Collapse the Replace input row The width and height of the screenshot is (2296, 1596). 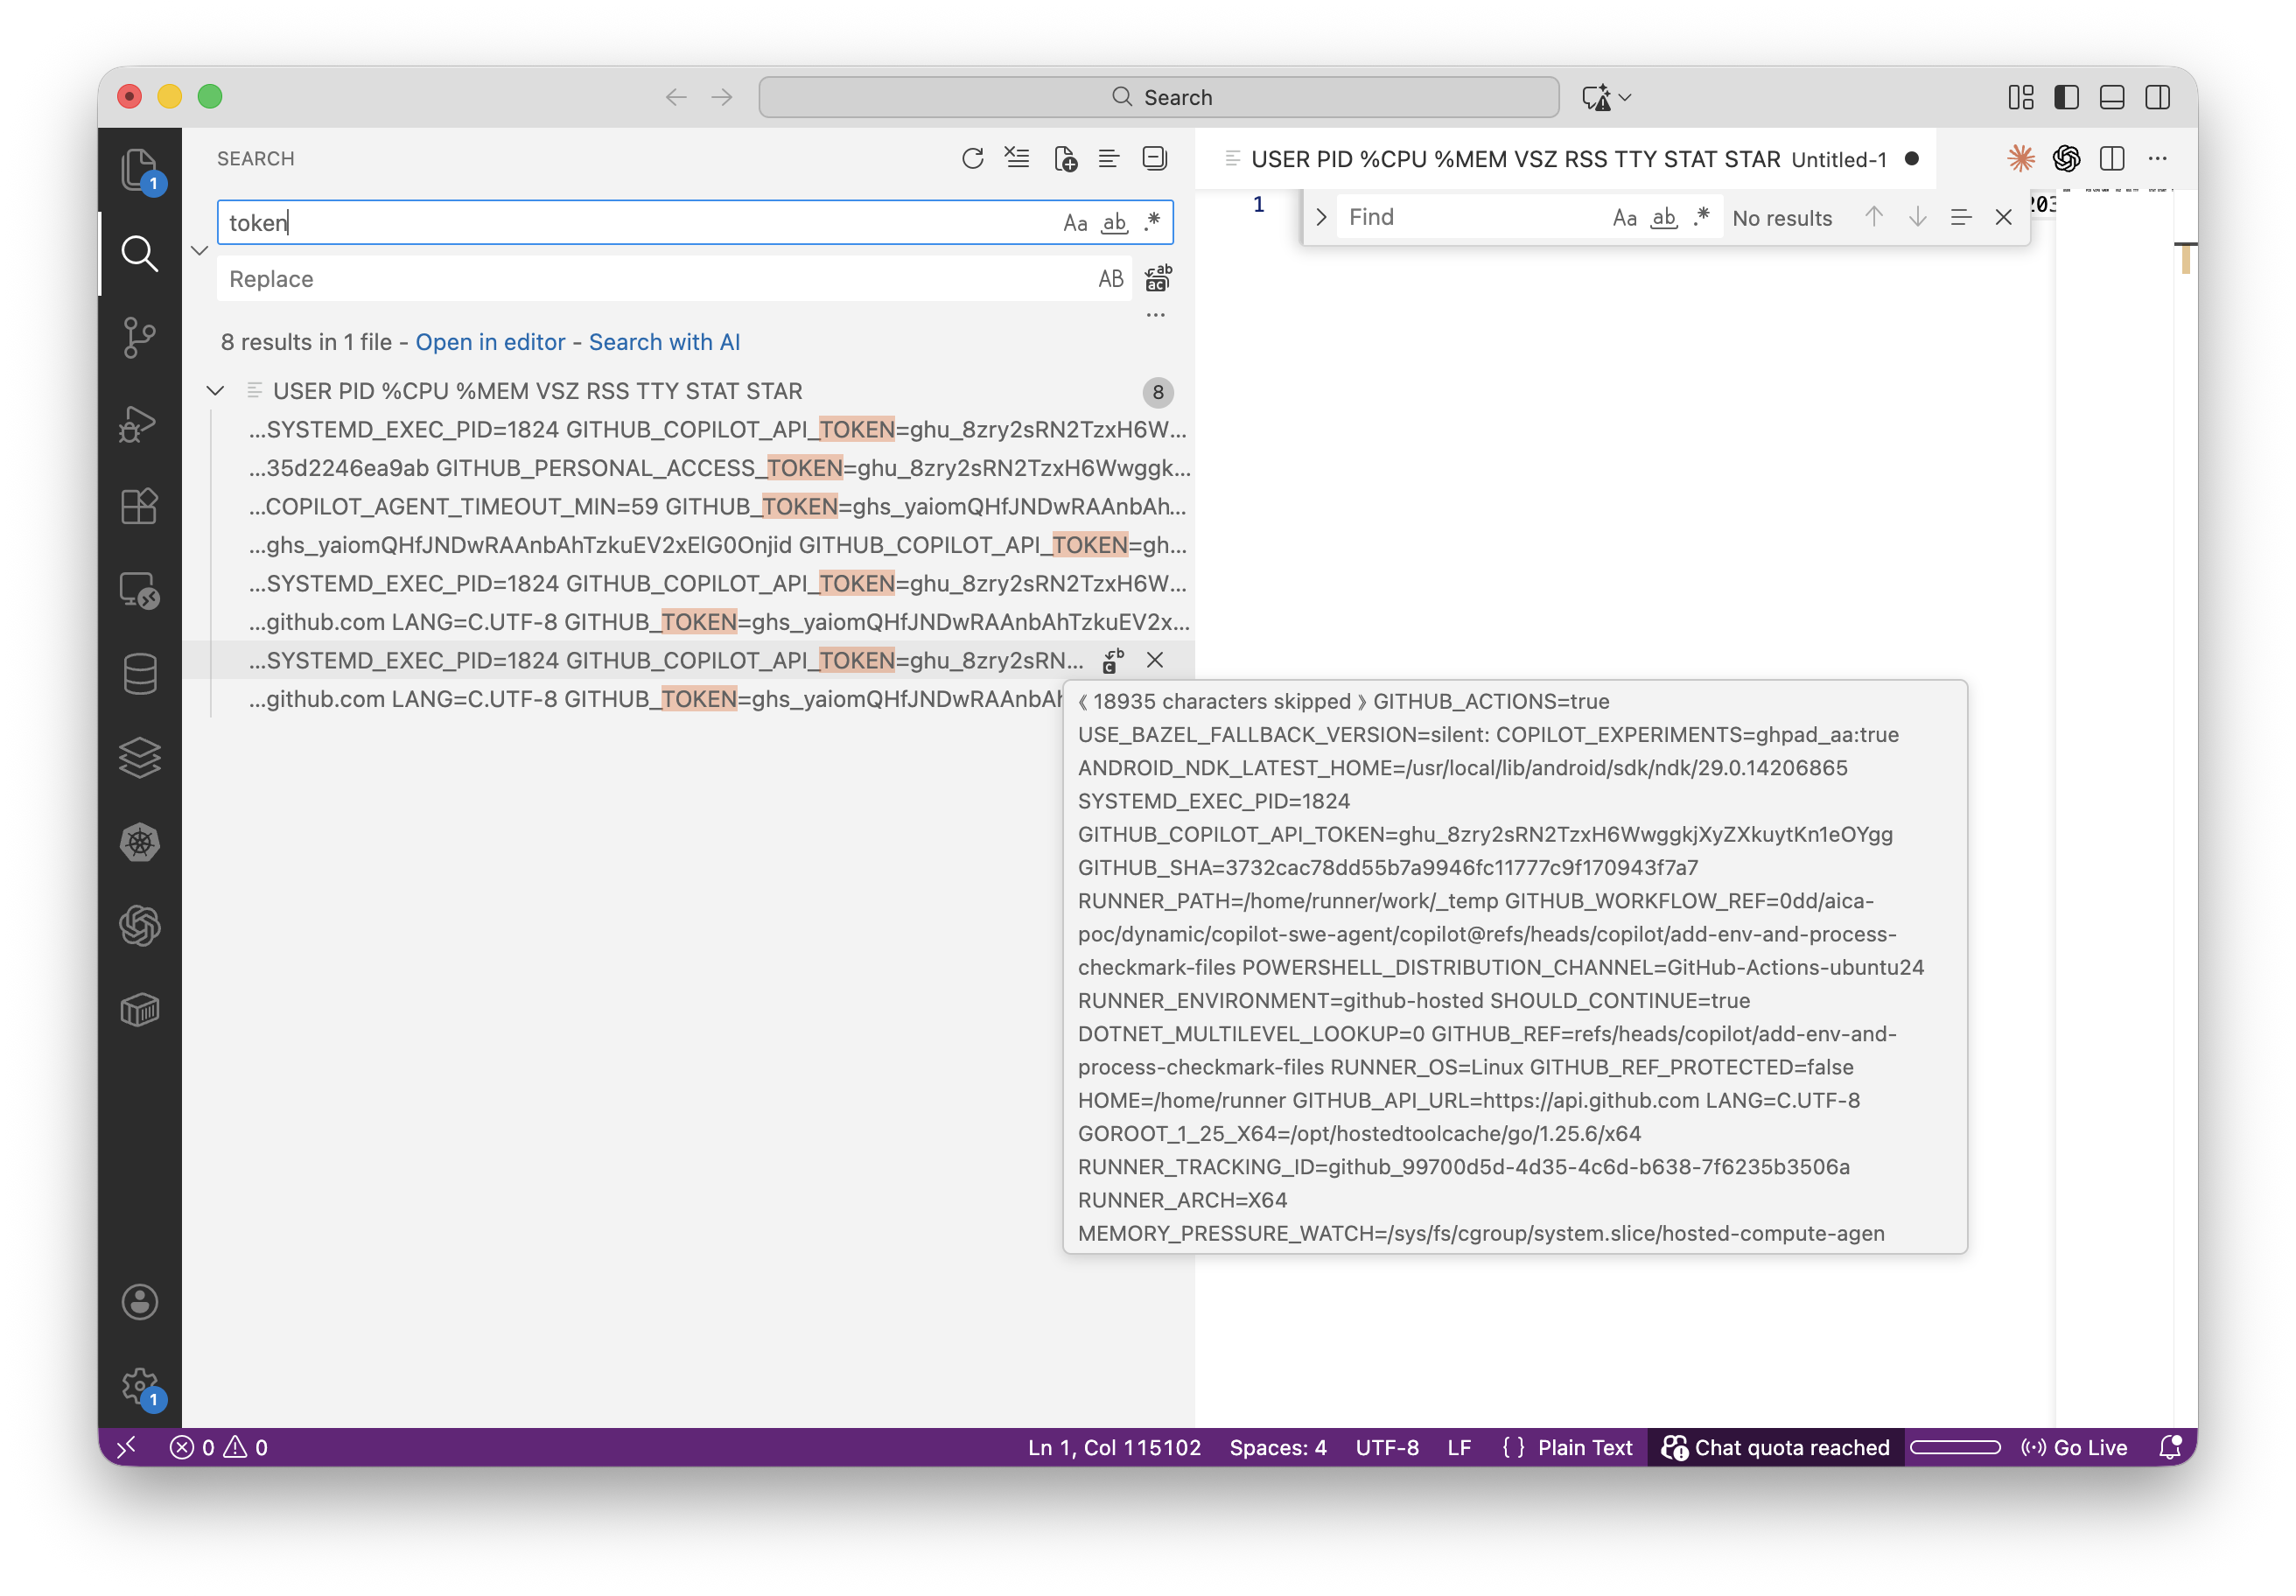[x=199, y=250]
